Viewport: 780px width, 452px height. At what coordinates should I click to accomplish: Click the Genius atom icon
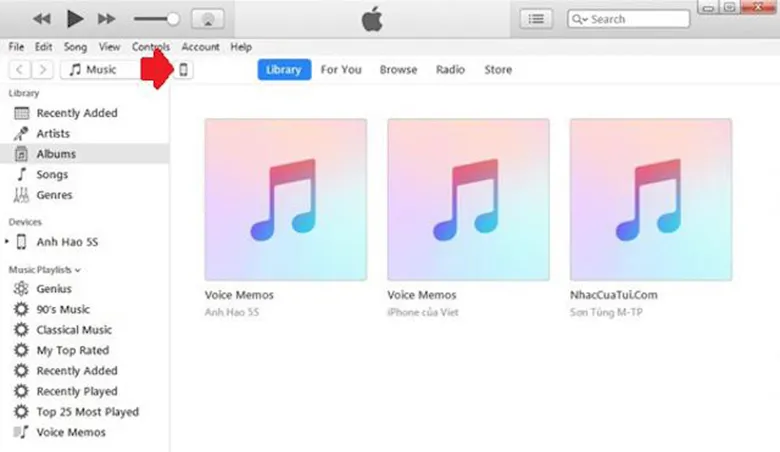click(21, 288)
